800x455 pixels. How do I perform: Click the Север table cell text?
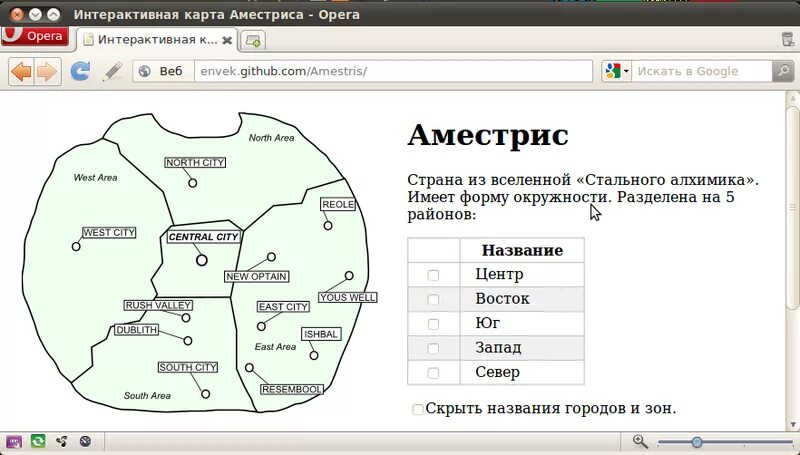pos(497,372)
